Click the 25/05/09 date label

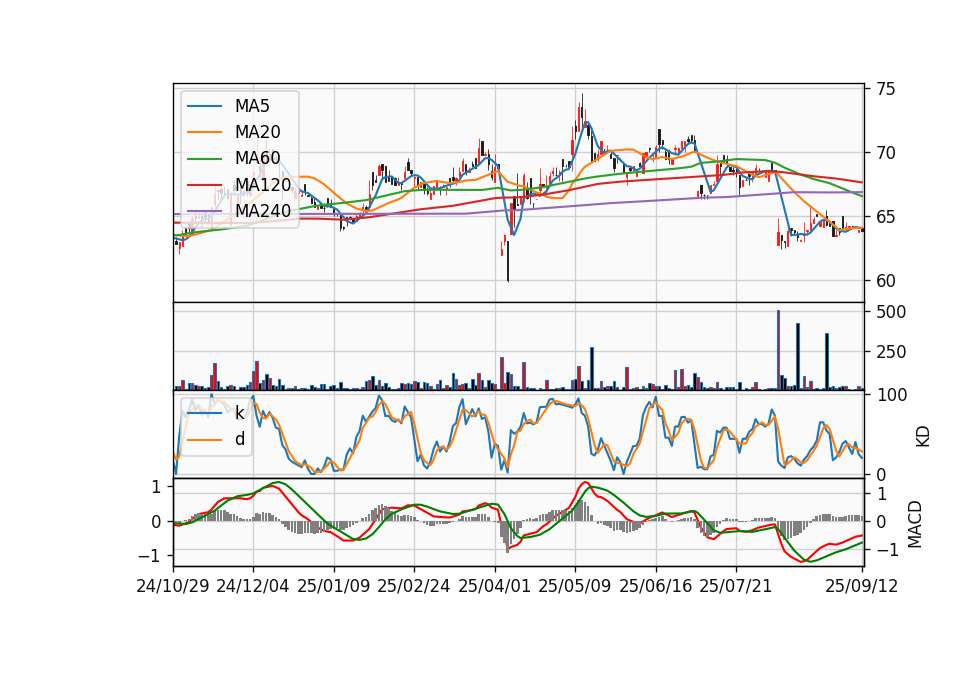(x=575, y=586)
